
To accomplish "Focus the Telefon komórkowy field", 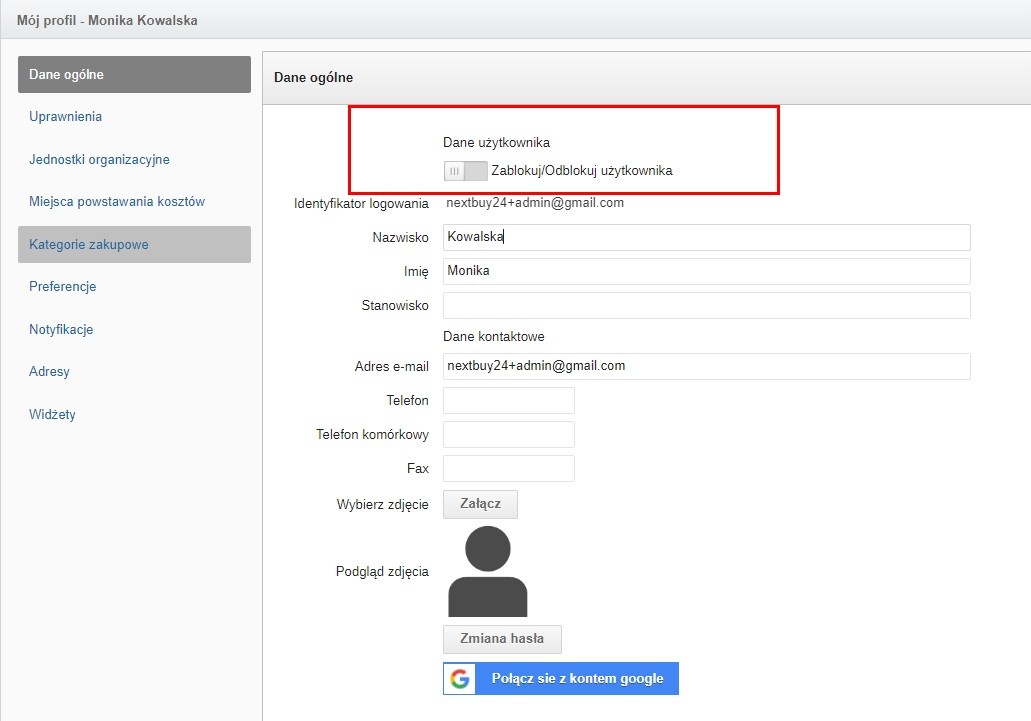I will [508, 435].
